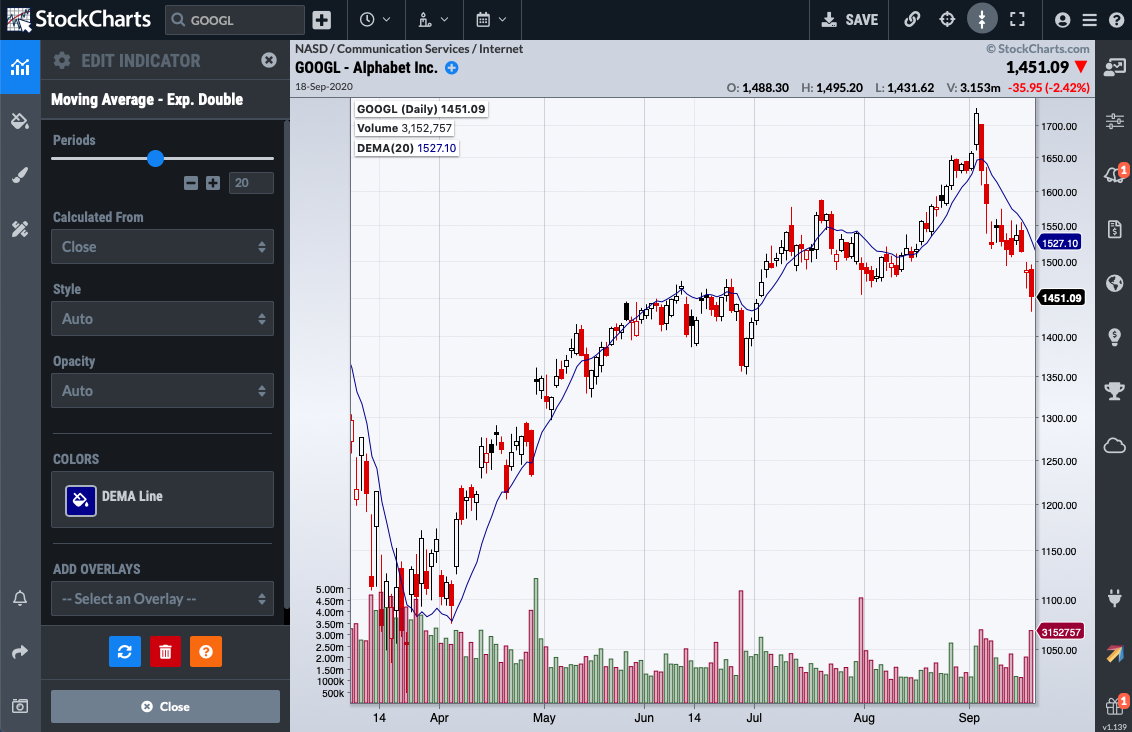Click the blue plus next to Alphabet Inc.
1132x732 pixels.
[452, 68]
